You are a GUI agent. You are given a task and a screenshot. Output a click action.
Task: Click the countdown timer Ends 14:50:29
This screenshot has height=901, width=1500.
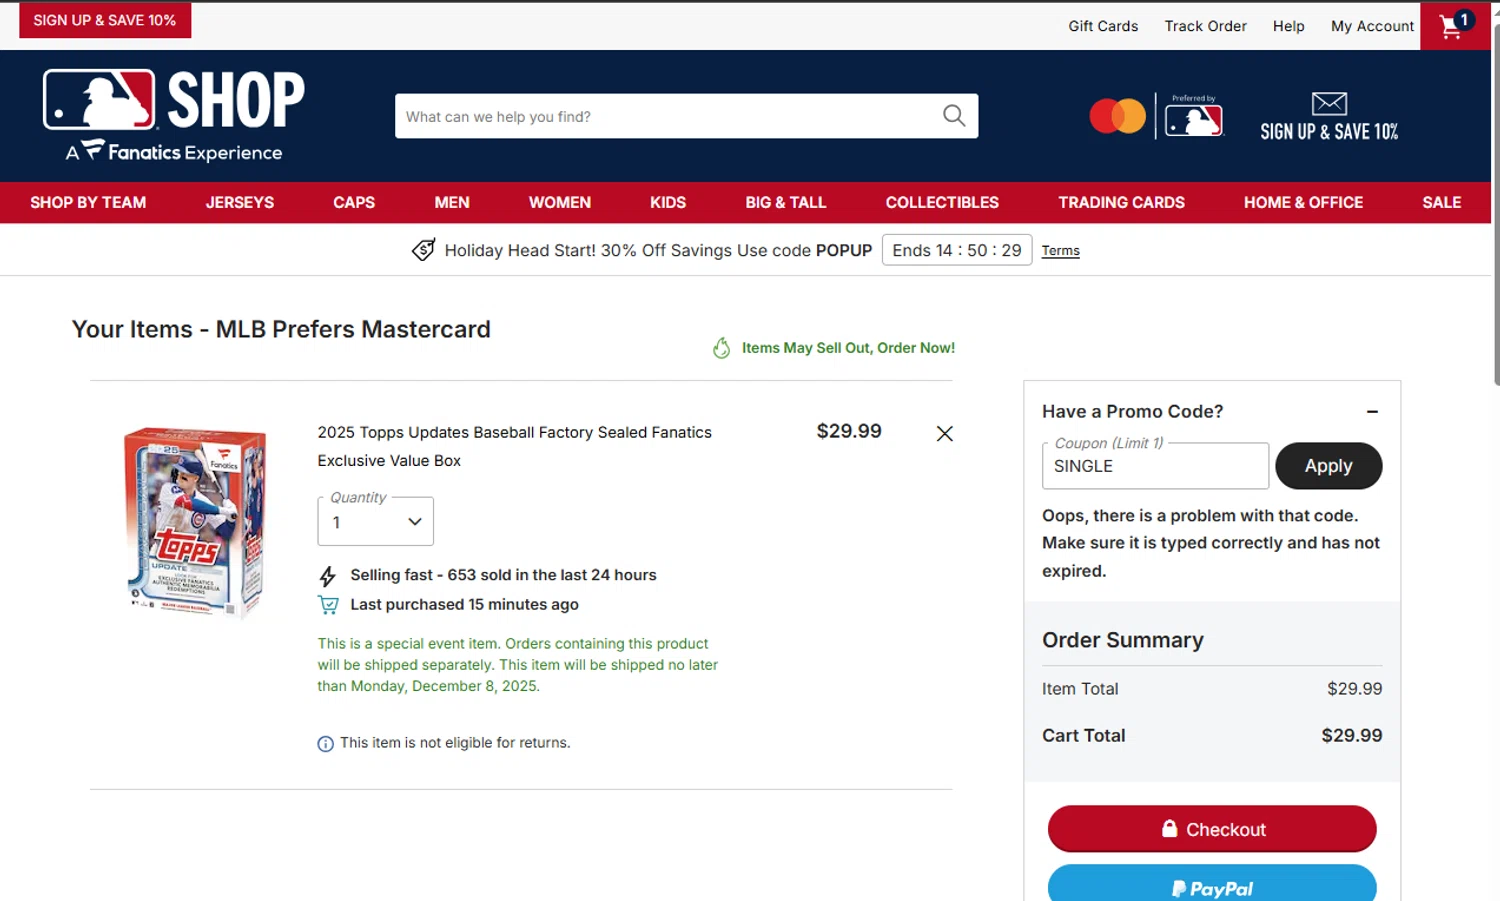[x=957, y=250]
